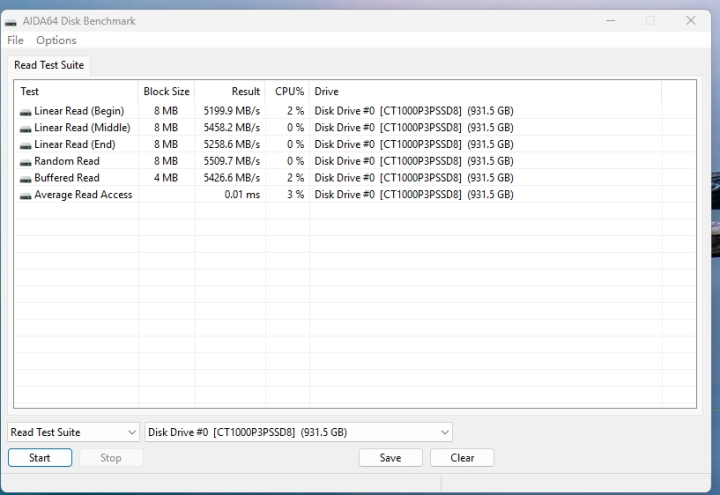Image resolution: width=720 pixels, height=495 pixels.
Task: Click the disk icon beside Random Read
Action: tap(26, 162)
